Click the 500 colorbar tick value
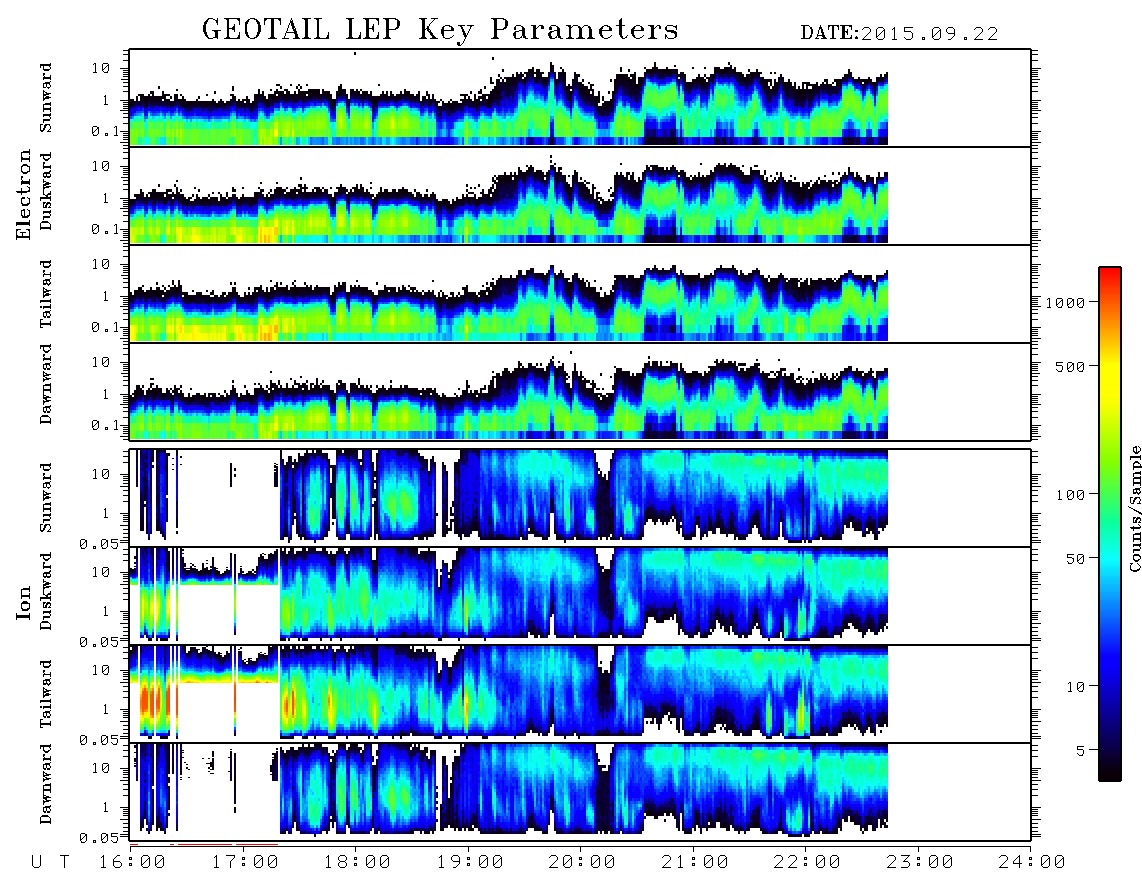 [x=1071, y=366]
